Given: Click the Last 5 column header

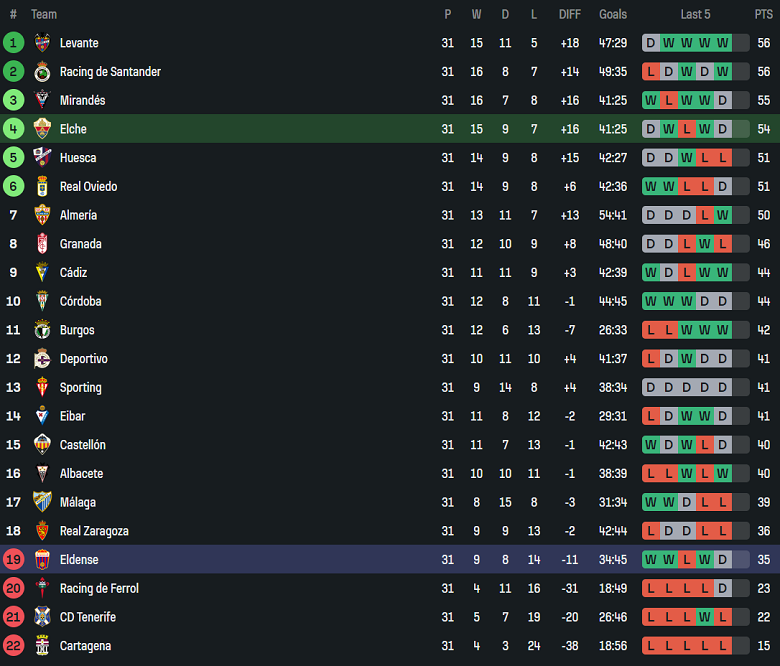Looking at the screenshot, I should pos(695,14).
